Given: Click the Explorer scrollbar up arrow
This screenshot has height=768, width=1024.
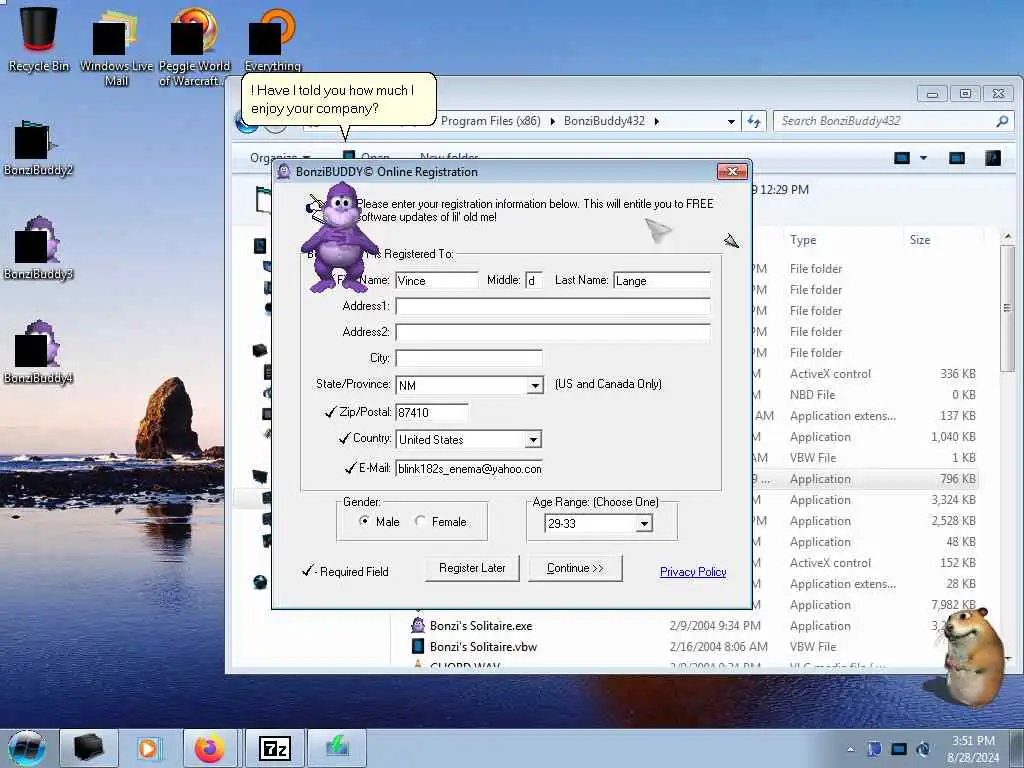Looking at the screenshot, I should pos(1008,236).
